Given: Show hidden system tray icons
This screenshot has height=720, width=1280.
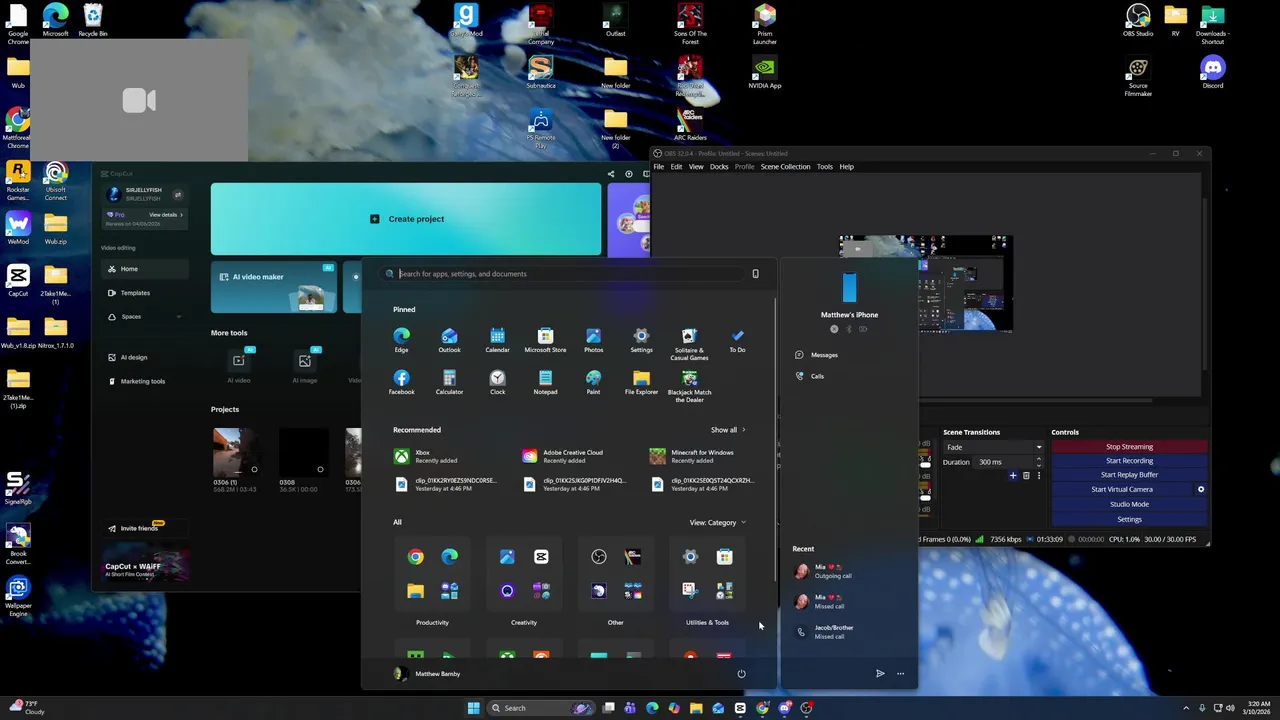Looking at the screenshot, I should pos(1186,708).
